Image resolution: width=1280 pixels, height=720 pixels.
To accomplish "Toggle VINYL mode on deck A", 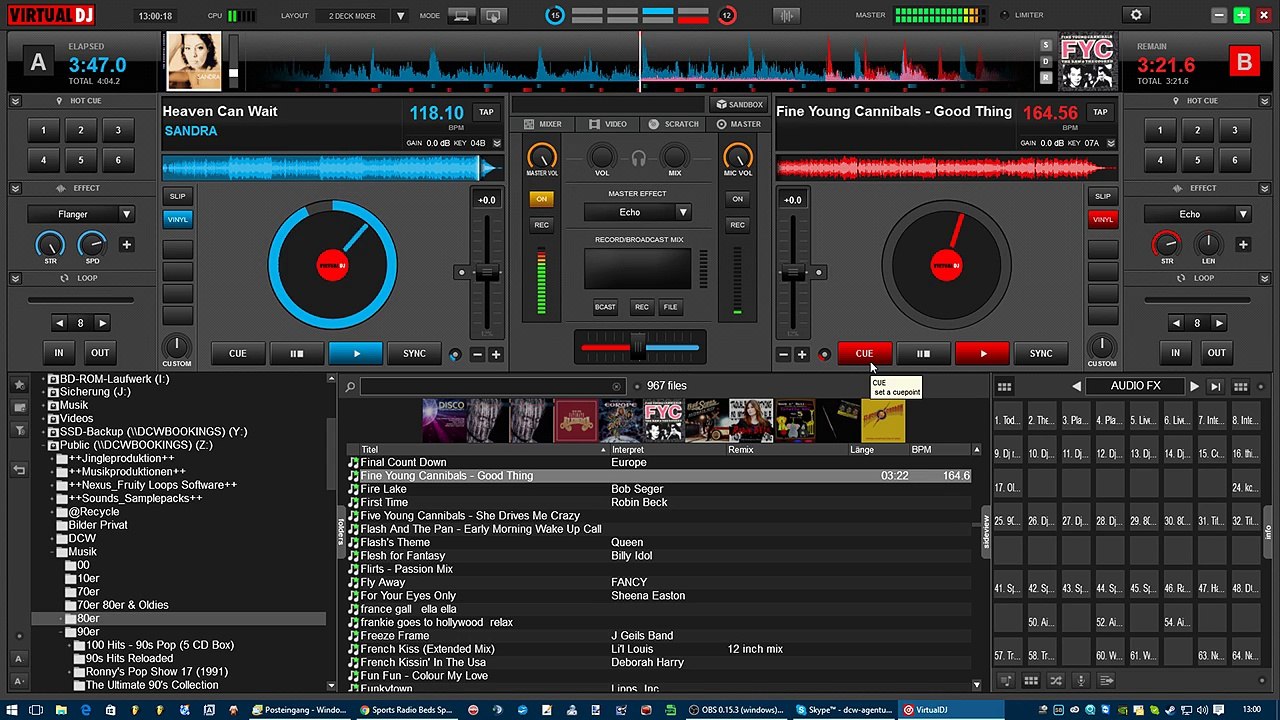I will pyautogui.click(x=177, y=219).
